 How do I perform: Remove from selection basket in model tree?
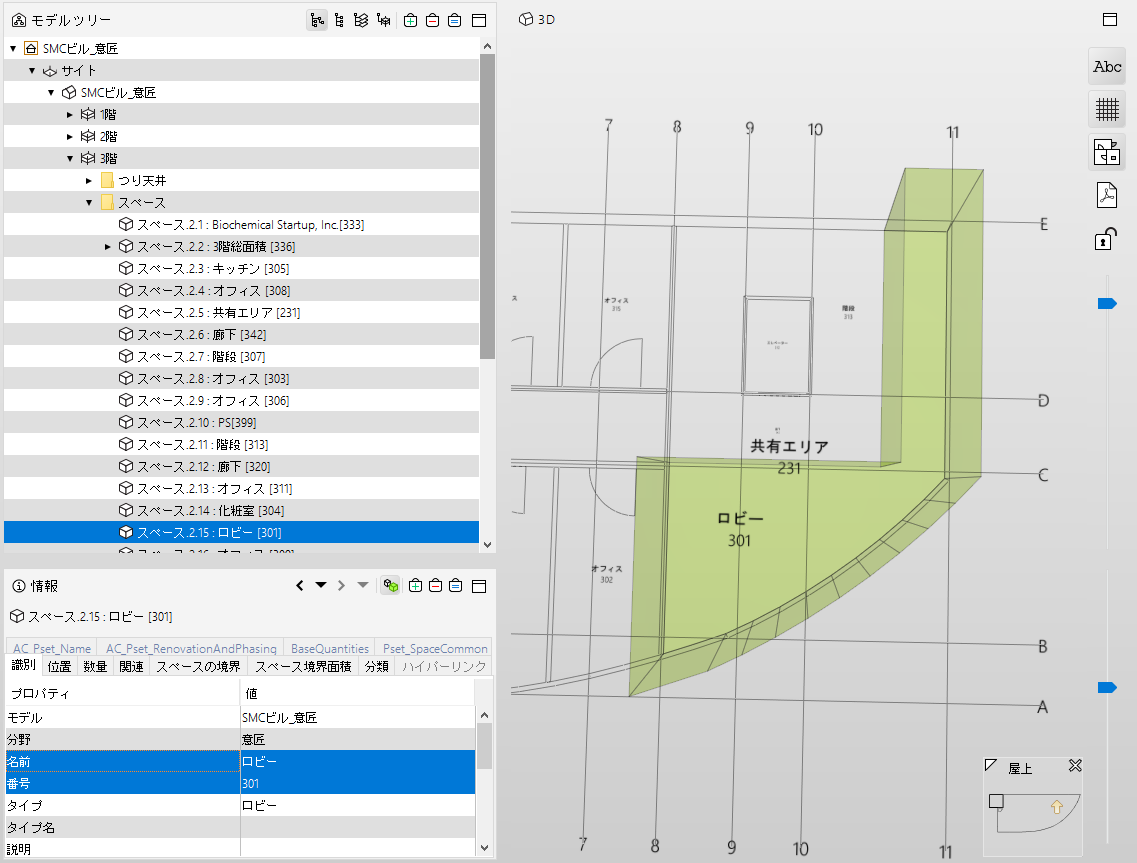[432, 20]
